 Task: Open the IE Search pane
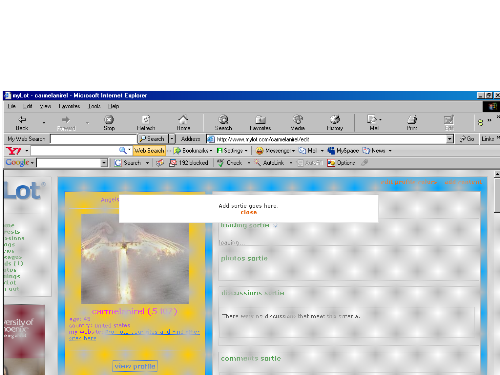coord(223,122)
